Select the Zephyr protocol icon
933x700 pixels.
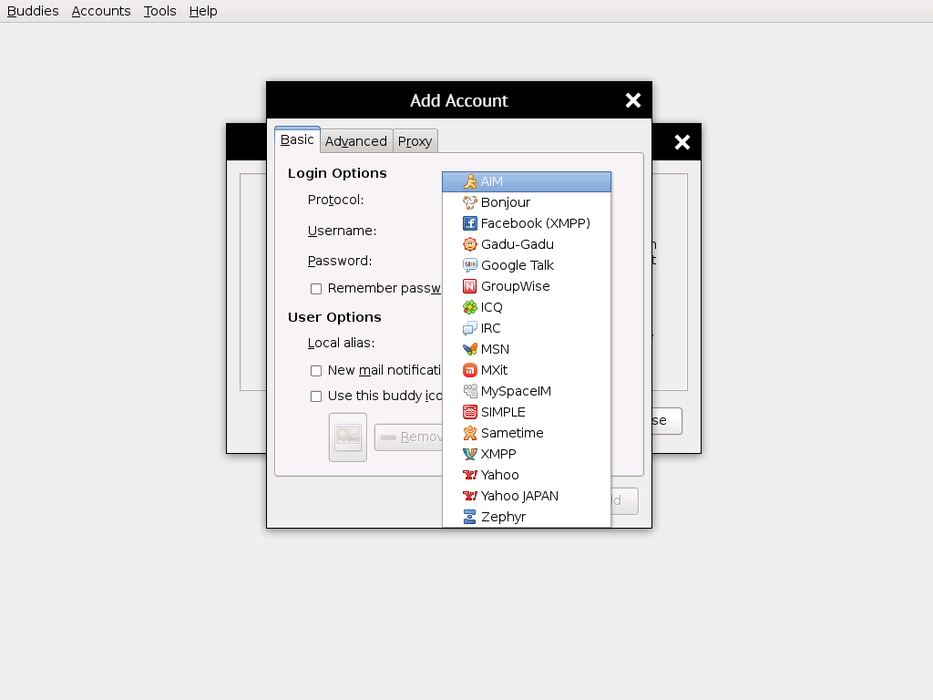click(x=470, y=517)
